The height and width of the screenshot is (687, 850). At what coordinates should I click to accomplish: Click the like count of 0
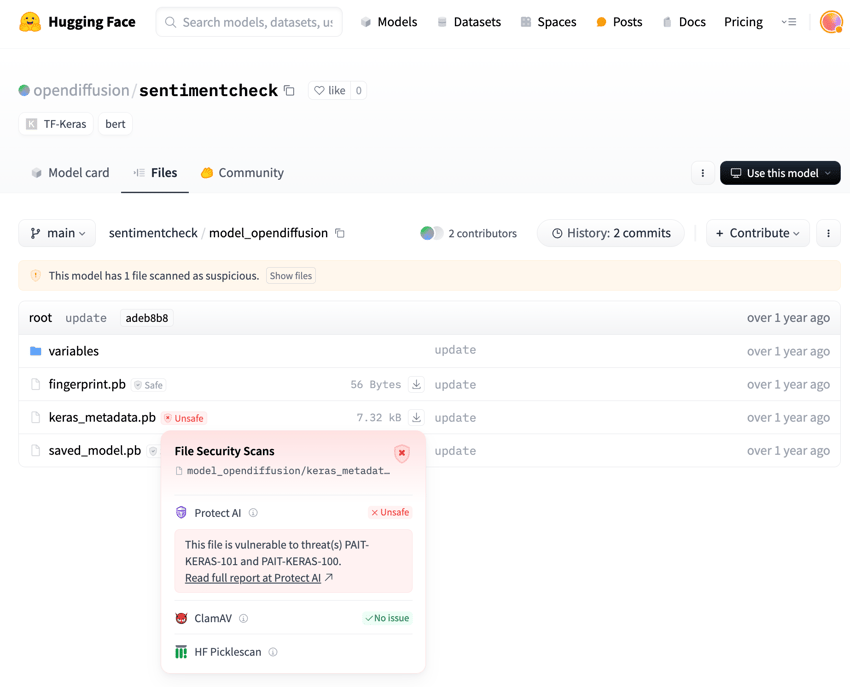point(358,91)
